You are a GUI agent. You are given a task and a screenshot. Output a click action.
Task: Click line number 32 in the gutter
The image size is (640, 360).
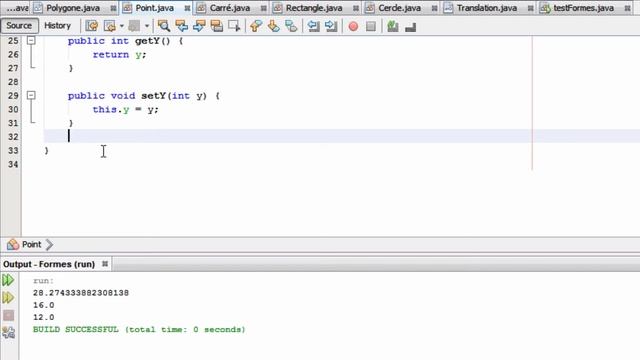point(13,137)
